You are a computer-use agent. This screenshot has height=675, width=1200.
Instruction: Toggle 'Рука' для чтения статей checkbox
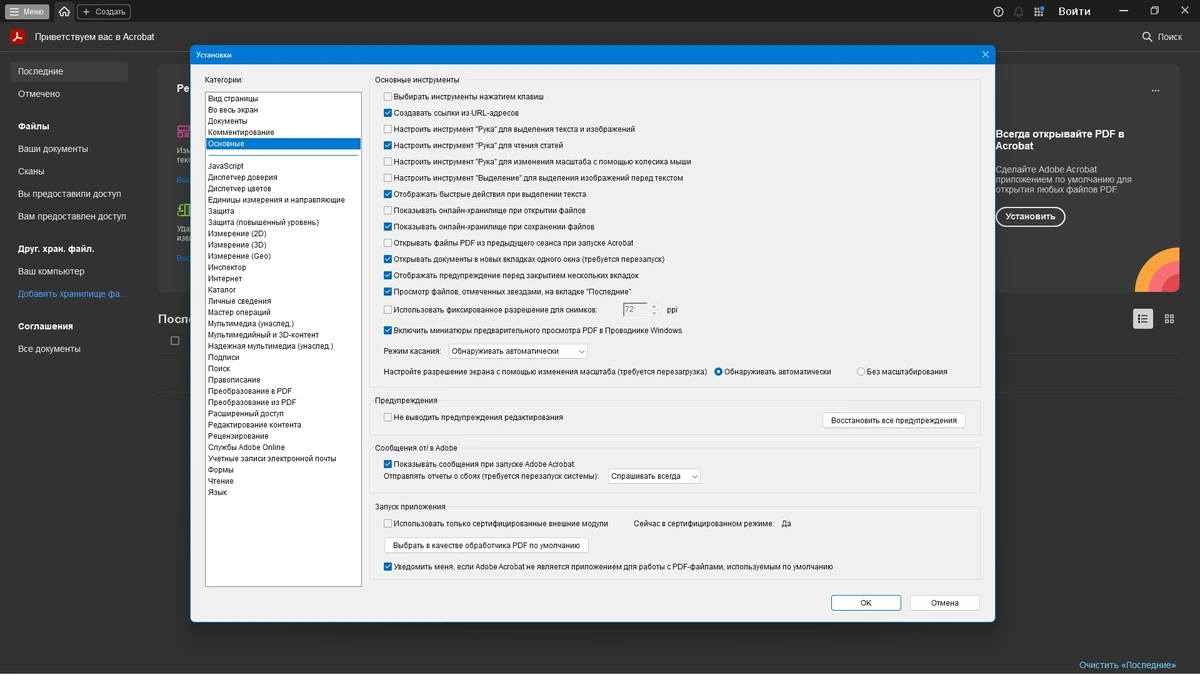[x=388, y=145]
